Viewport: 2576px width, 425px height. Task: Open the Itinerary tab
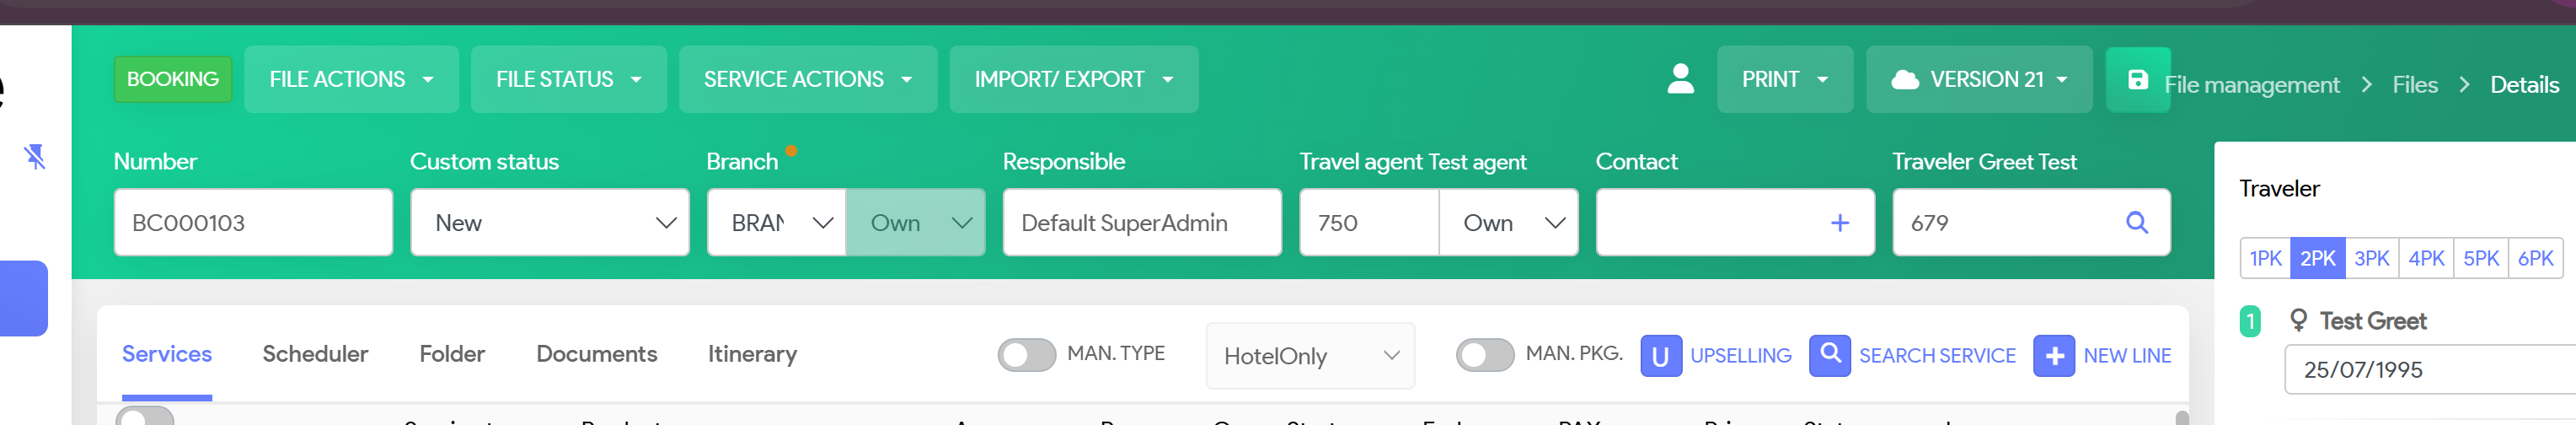click(752, 354)
